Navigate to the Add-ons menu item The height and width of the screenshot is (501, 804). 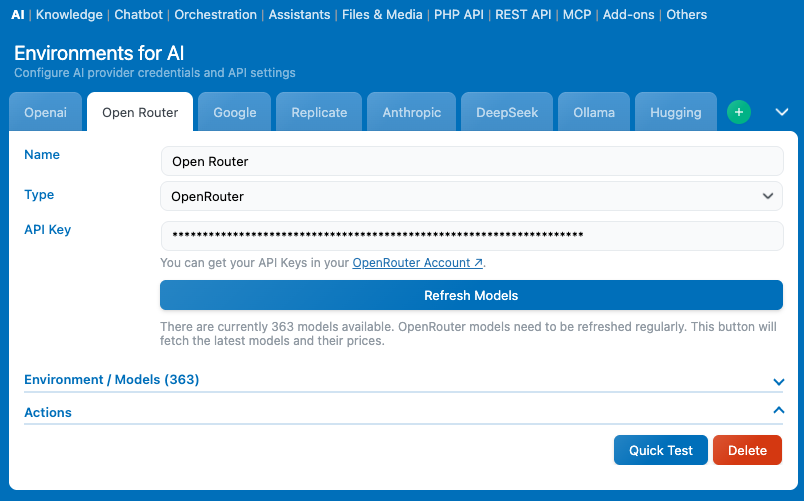coord(628,15)
